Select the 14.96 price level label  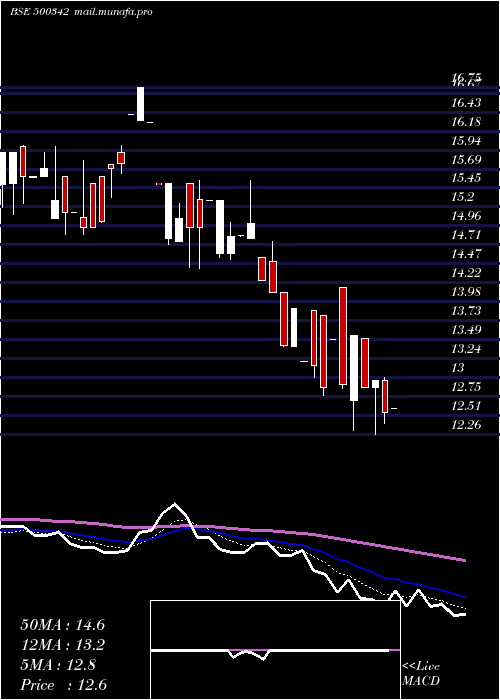tap(466, 216)
